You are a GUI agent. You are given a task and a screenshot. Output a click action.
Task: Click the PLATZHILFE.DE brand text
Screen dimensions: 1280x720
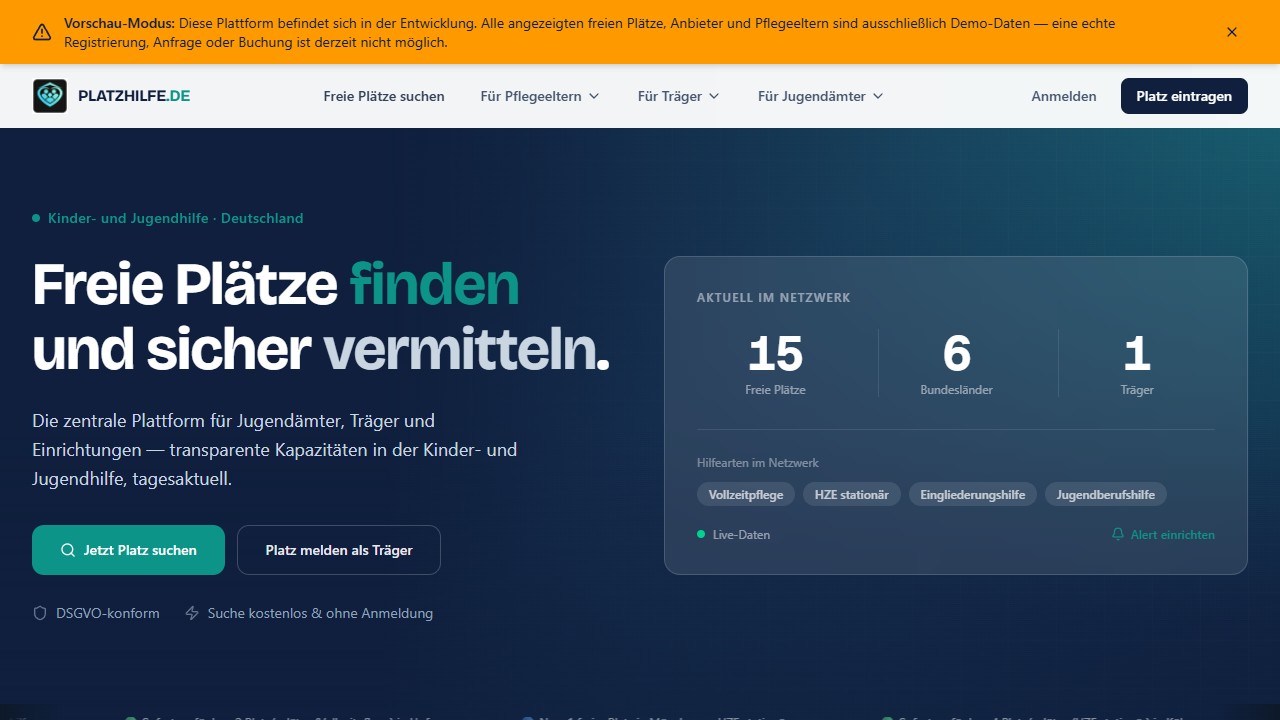click(134, 96)
